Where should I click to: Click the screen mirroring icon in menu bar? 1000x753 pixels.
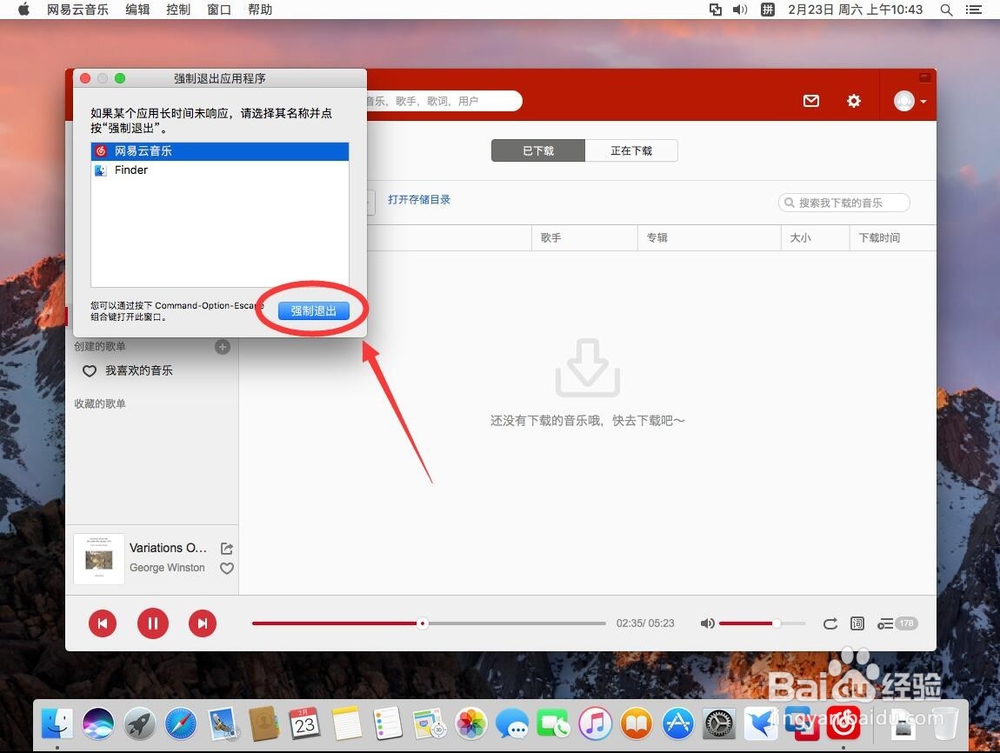[x=716, y=10]
